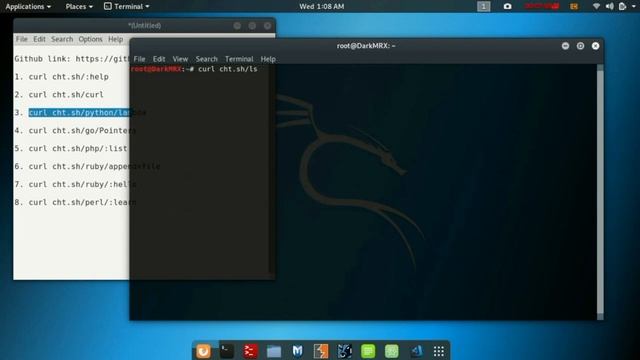Minimize the root@DarkMRX terminal window
Image resolution: width=640 pixels, height=360 pixels.
565,46
